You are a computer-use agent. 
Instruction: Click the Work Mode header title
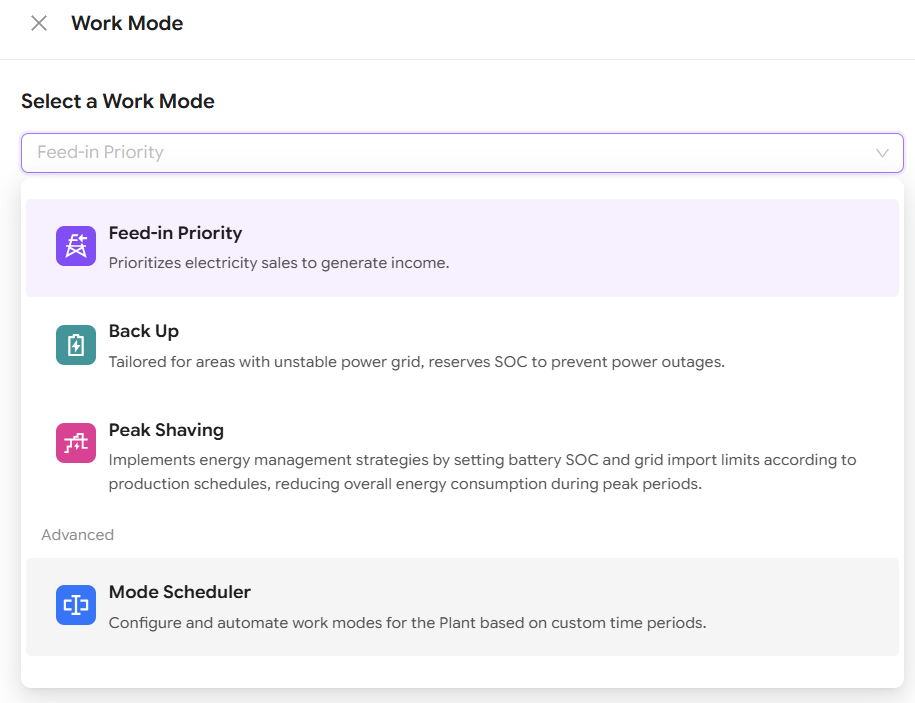[127, 23]
